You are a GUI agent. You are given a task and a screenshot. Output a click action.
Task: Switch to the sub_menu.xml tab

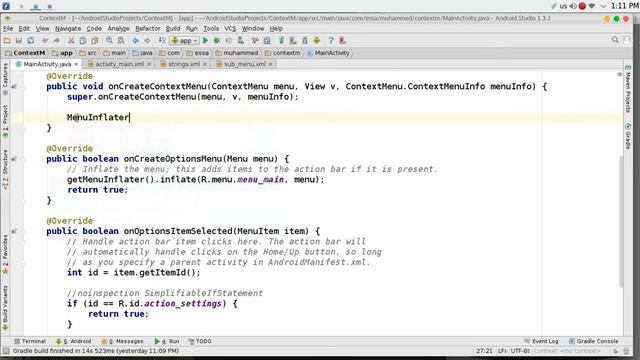click(x=244, y=64)
